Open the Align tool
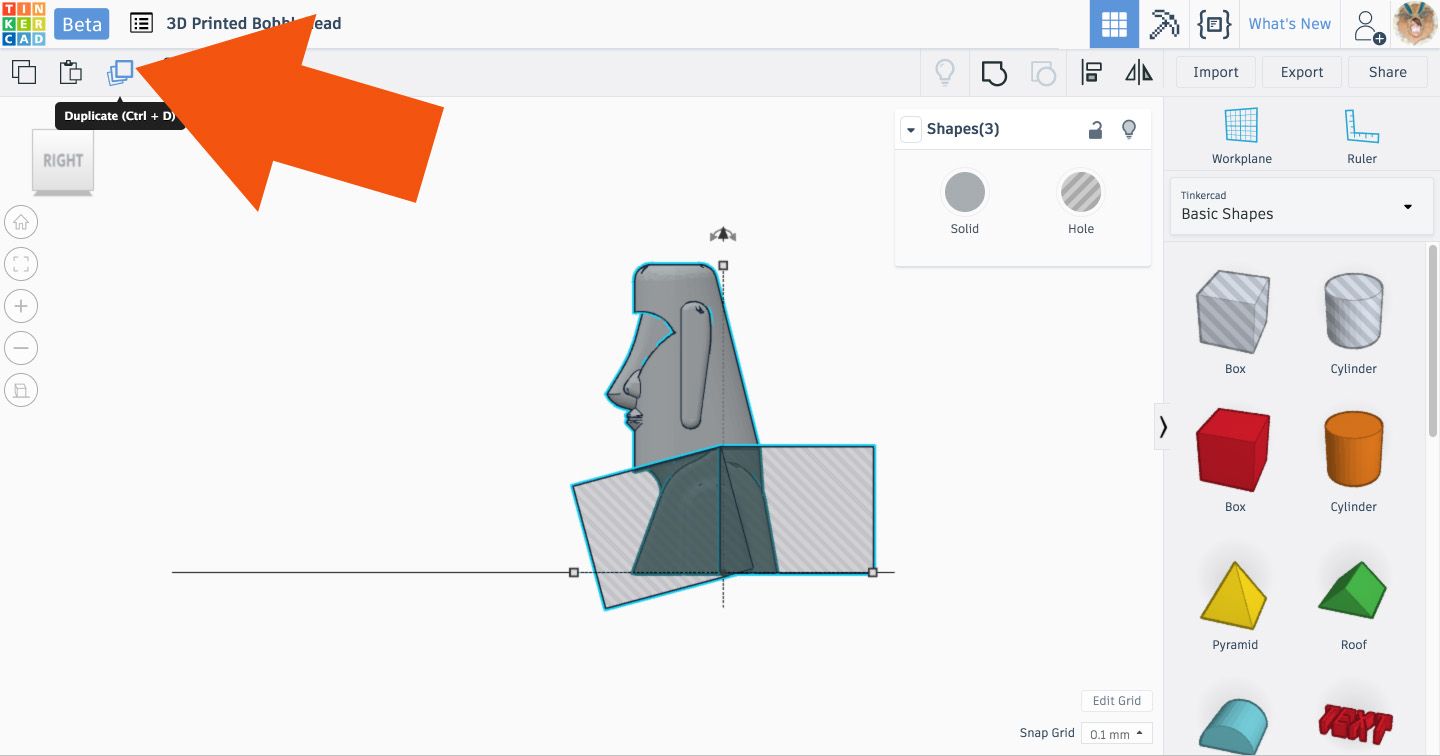The image size is (1440, 756). click(1091, 72)
